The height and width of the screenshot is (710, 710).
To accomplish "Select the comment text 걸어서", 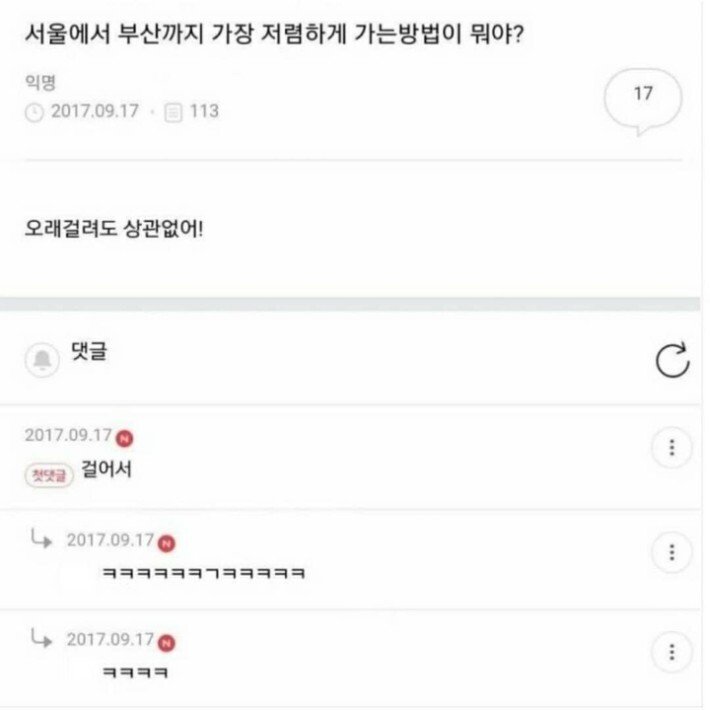I will [106, 471].
